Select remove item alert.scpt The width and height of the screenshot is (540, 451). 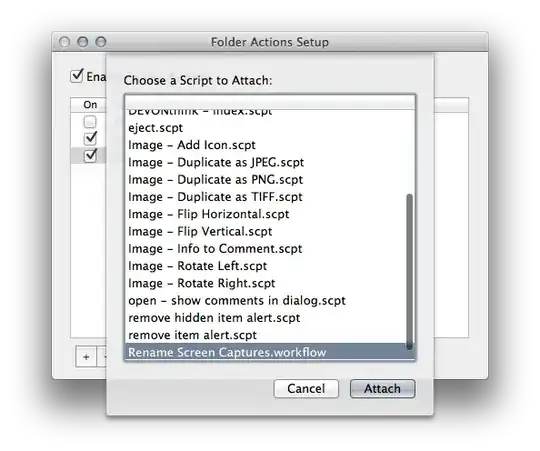tap(270, 335)
